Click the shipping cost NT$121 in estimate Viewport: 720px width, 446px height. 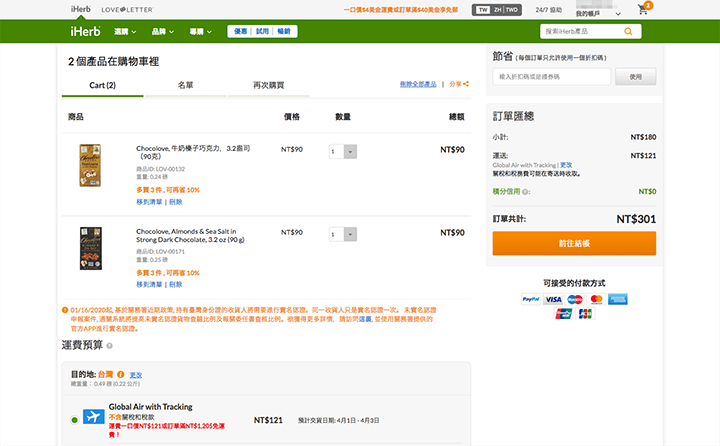pyautogui.click(x=268, y=420)
